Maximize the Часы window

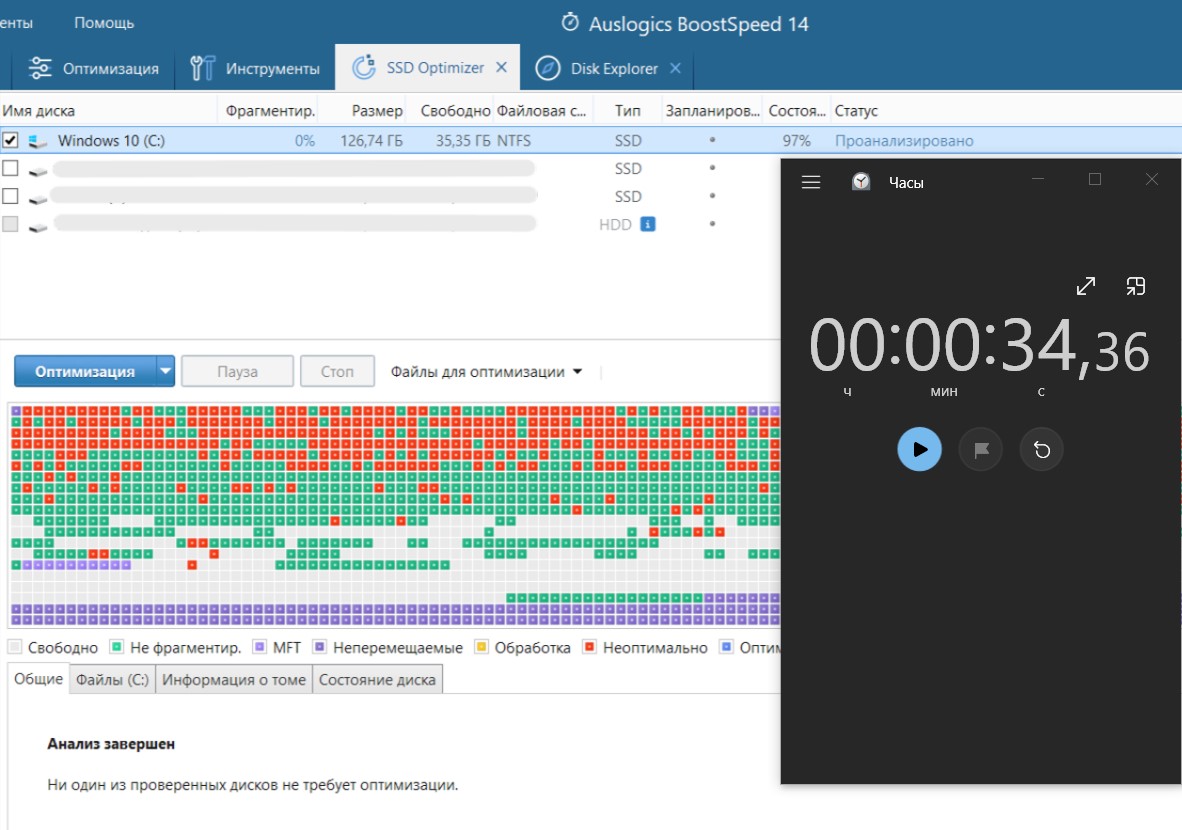tap(1095, 179)
